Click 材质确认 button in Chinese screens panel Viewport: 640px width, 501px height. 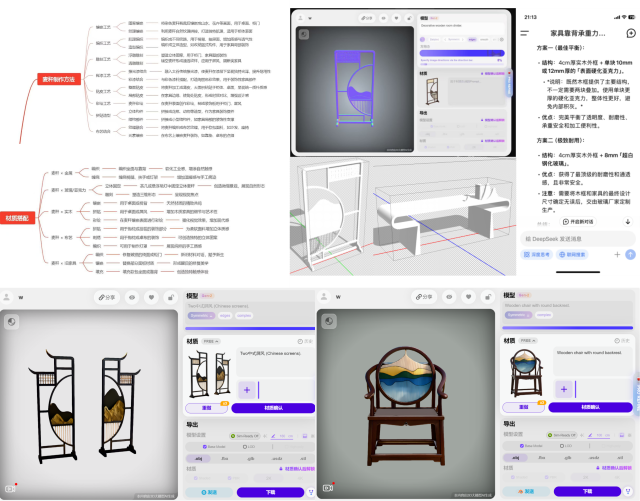click(271, 408)
